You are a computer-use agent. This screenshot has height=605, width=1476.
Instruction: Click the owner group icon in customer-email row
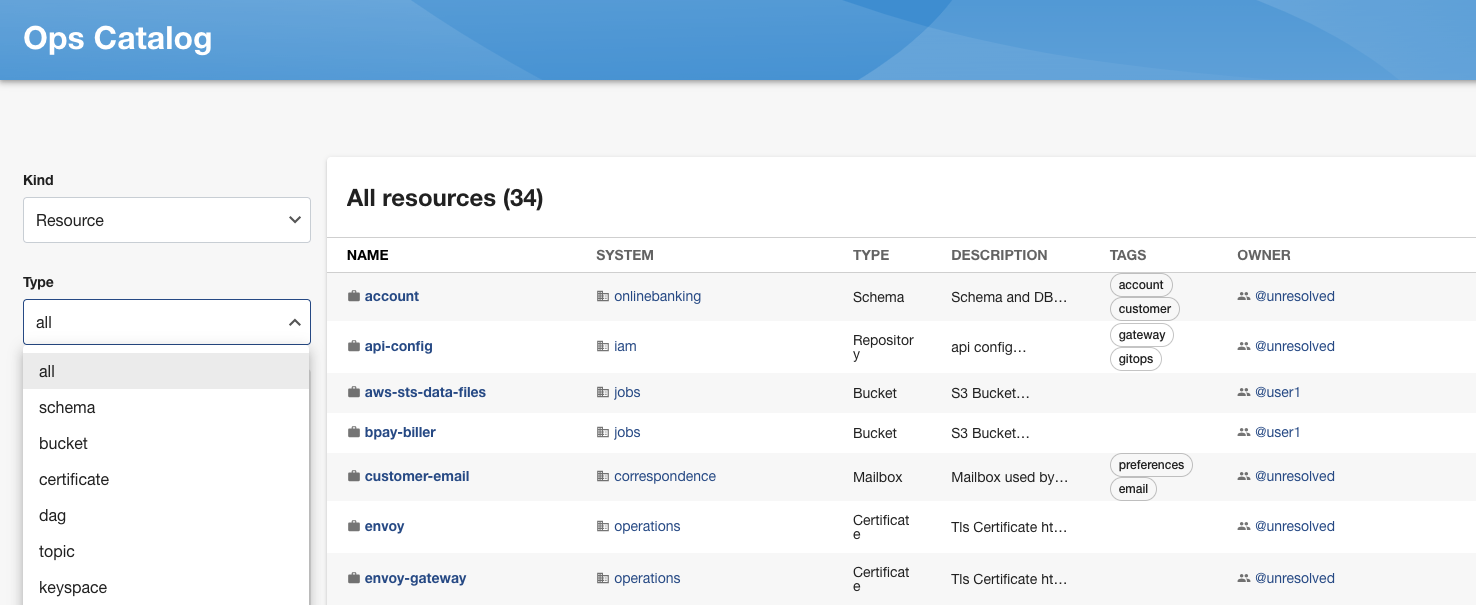(1244, 476)
